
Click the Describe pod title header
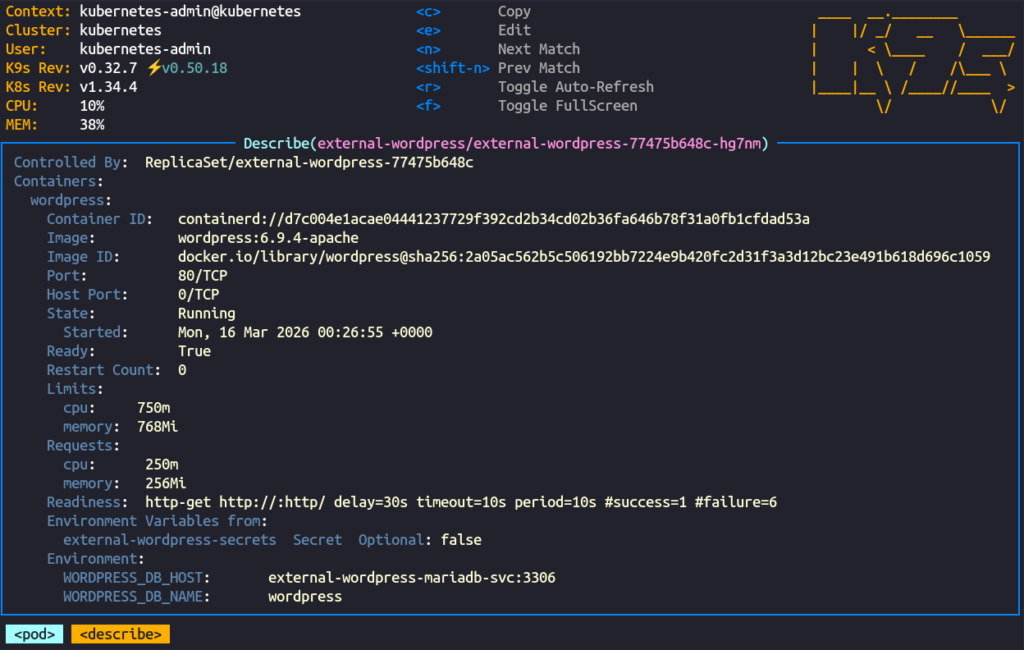(x=505, y=144)
